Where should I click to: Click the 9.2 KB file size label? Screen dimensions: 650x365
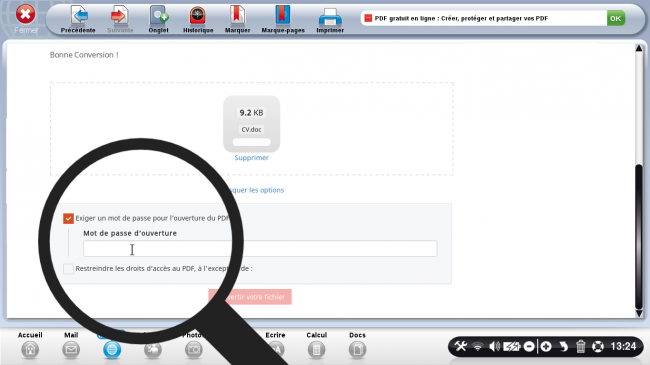[251, 112]
